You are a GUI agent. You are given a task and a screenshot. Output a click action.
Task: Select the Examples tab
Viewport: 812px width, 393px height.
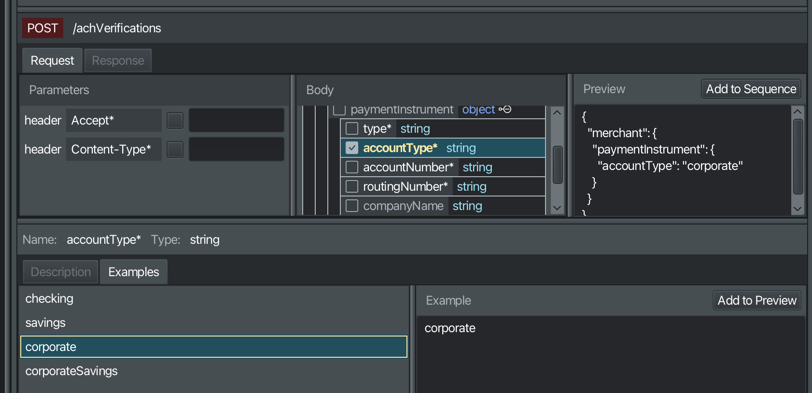pos(134,272)
